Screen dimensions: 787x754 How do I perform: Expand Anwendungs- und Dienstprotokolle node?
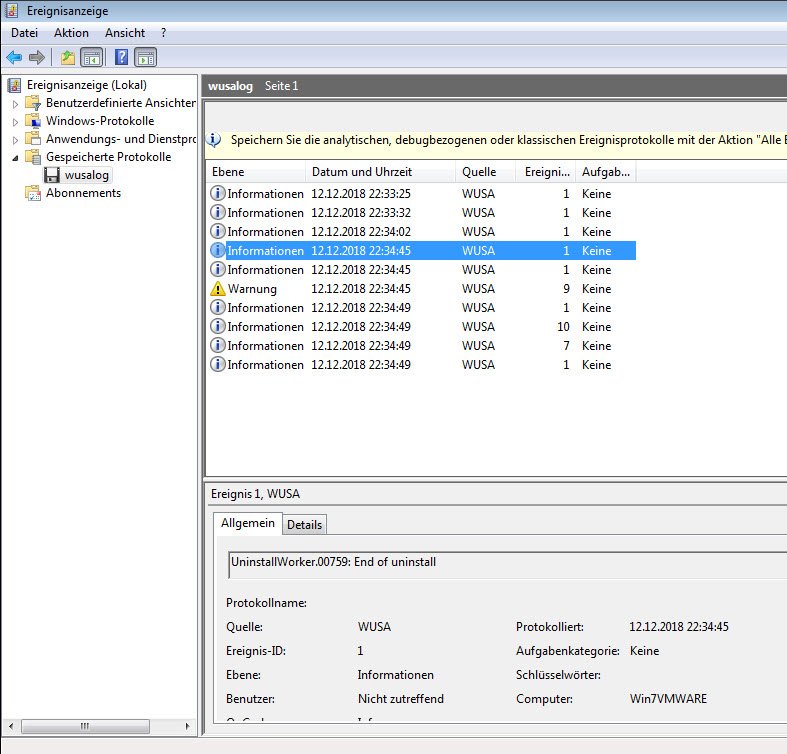coord(15,139)
